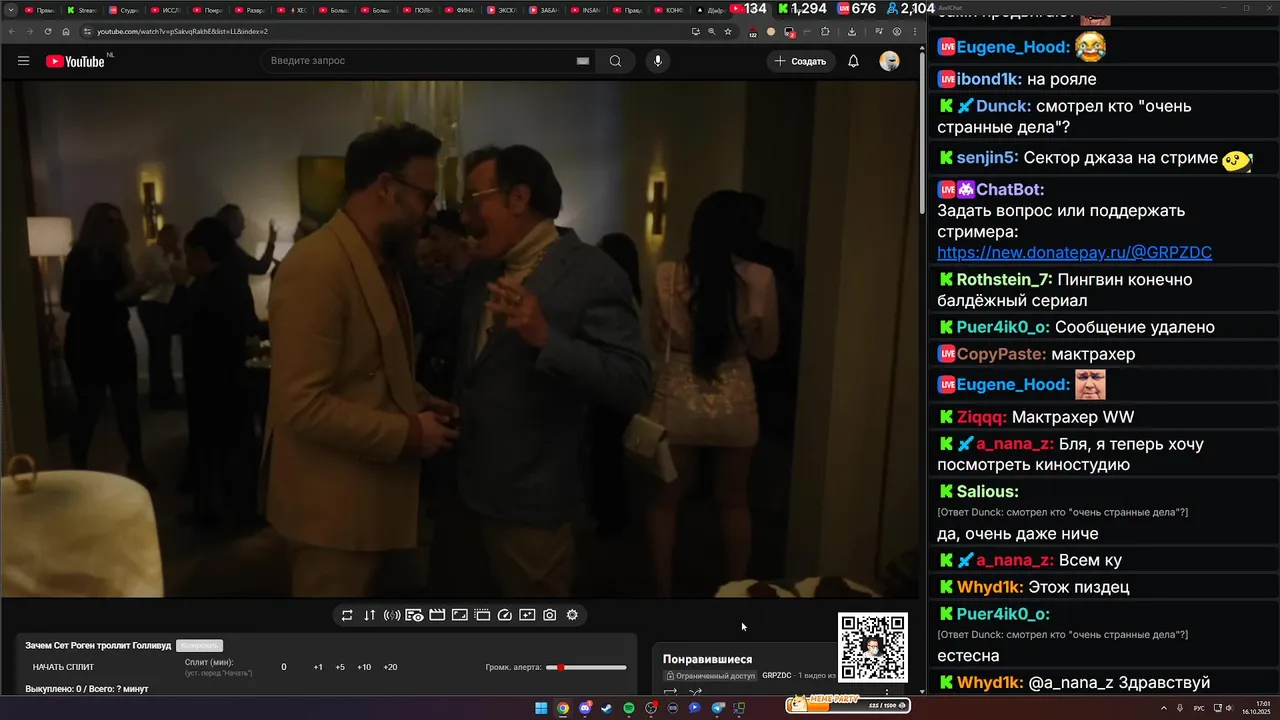Click the up-down arrows icon in the player toolbar

[x=369, y=615]
